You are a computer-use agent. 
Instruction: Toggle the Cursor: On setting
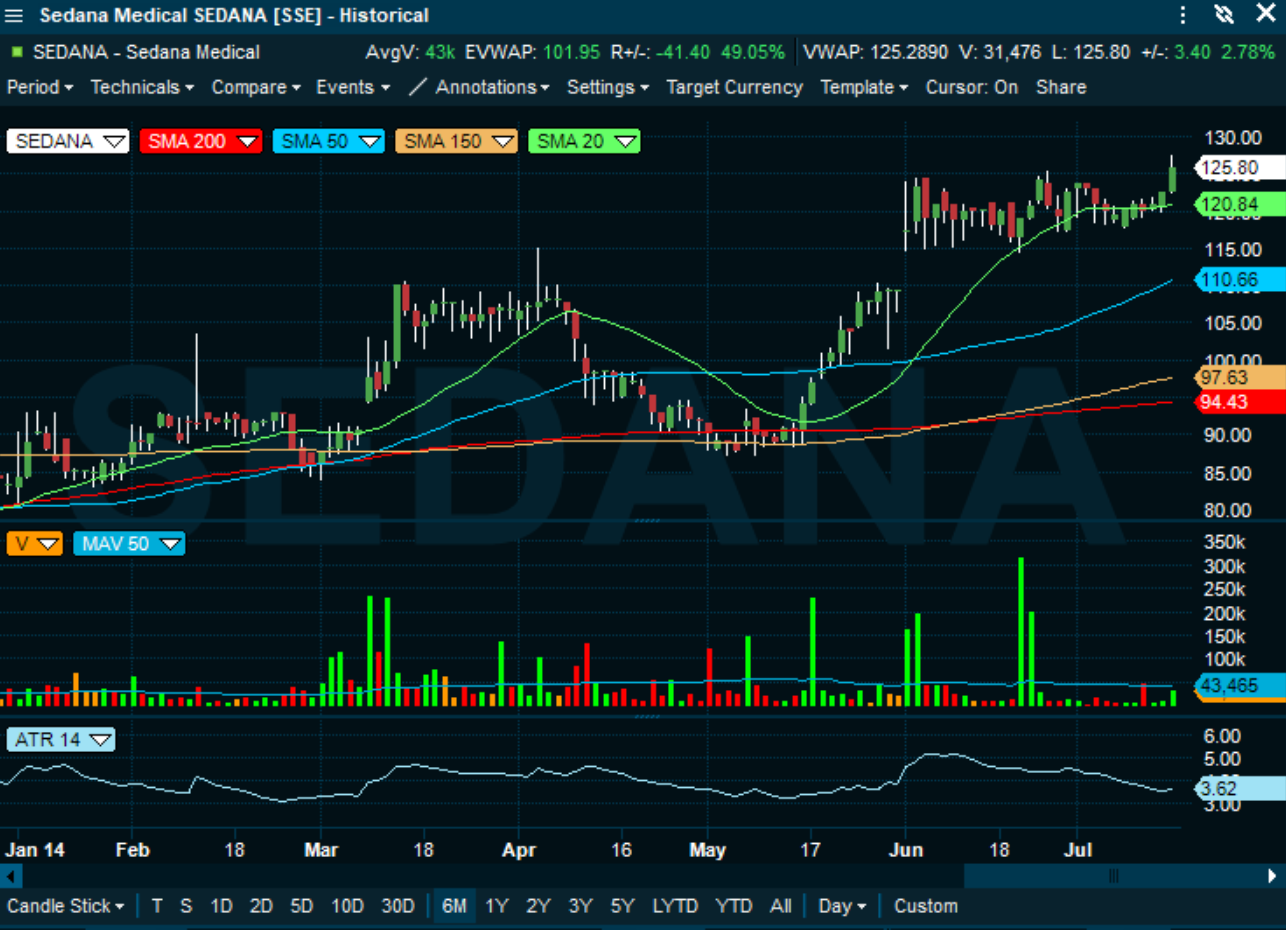pyautogui.click(x=972, y=87)
